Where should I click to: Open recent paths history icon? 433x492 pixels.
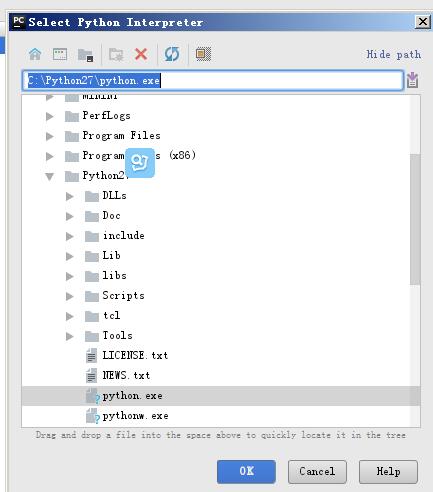click(x=412, y=80)
